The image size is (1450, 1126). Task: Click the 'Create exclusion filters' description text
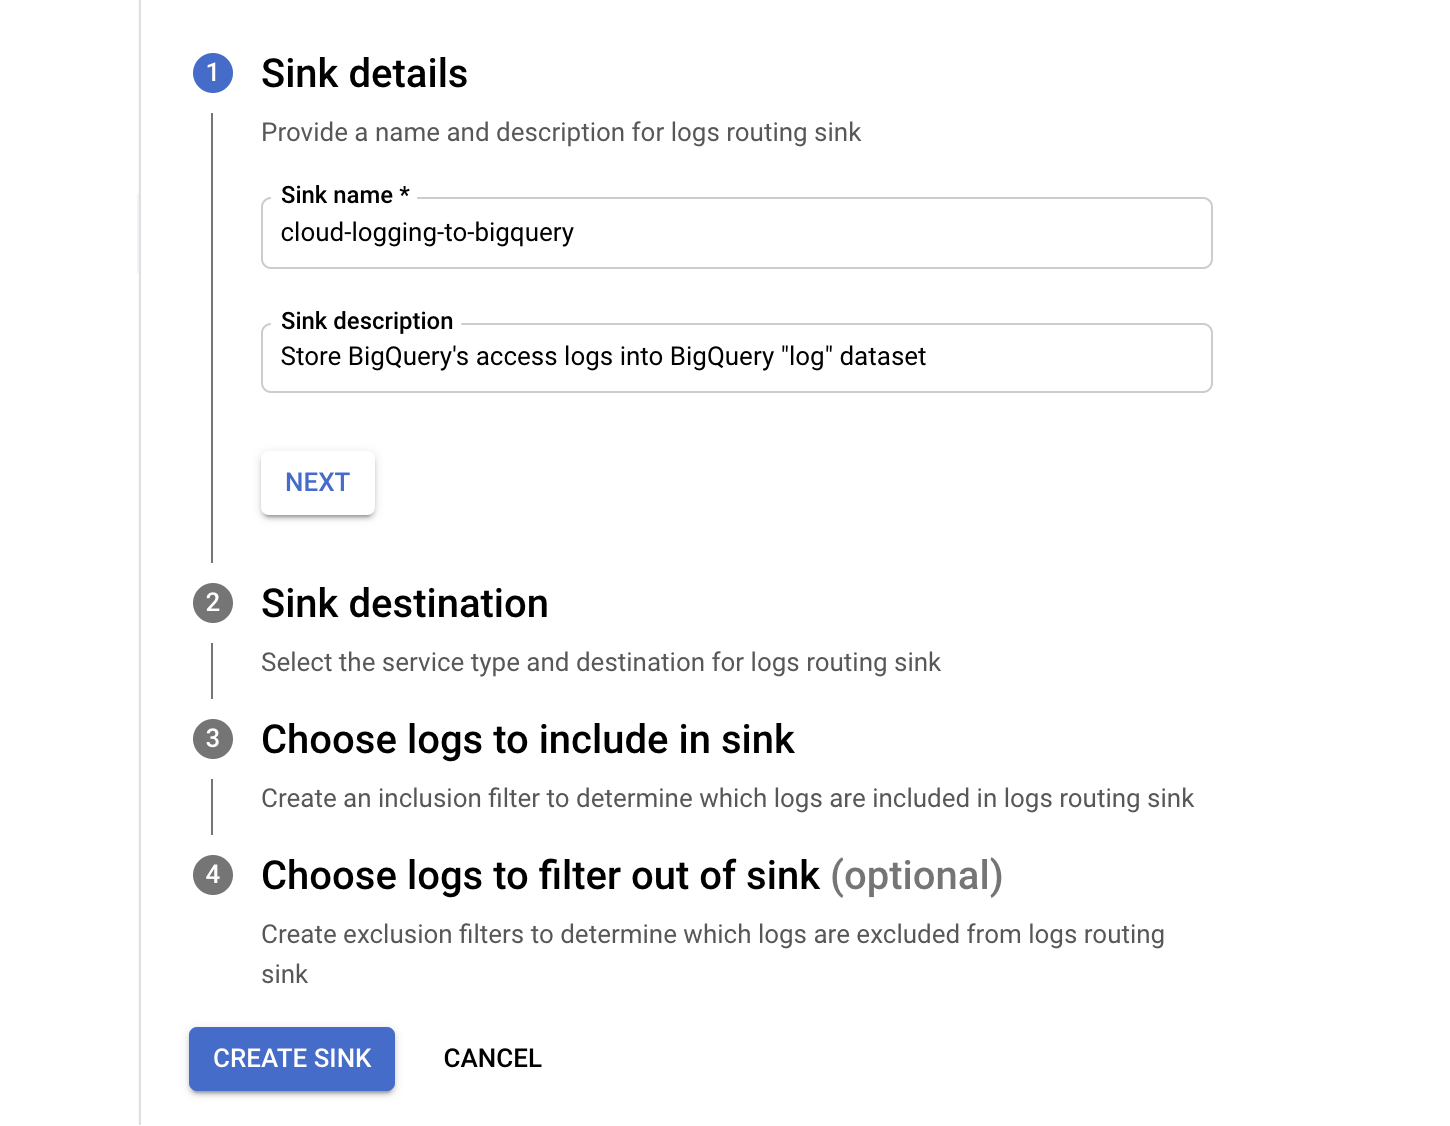tap(712, 935)
